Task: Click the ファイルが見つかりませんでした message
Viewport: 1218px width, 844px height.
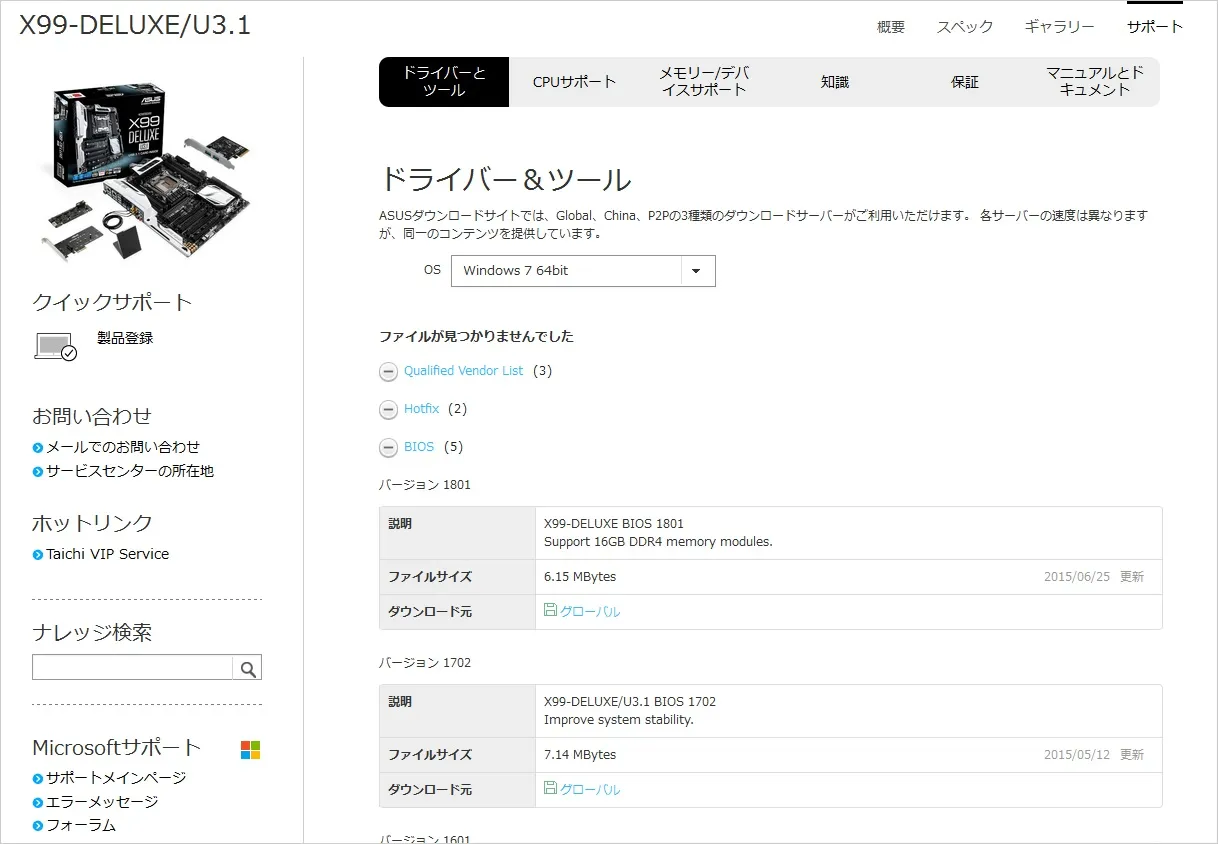Action: point(476,337)
